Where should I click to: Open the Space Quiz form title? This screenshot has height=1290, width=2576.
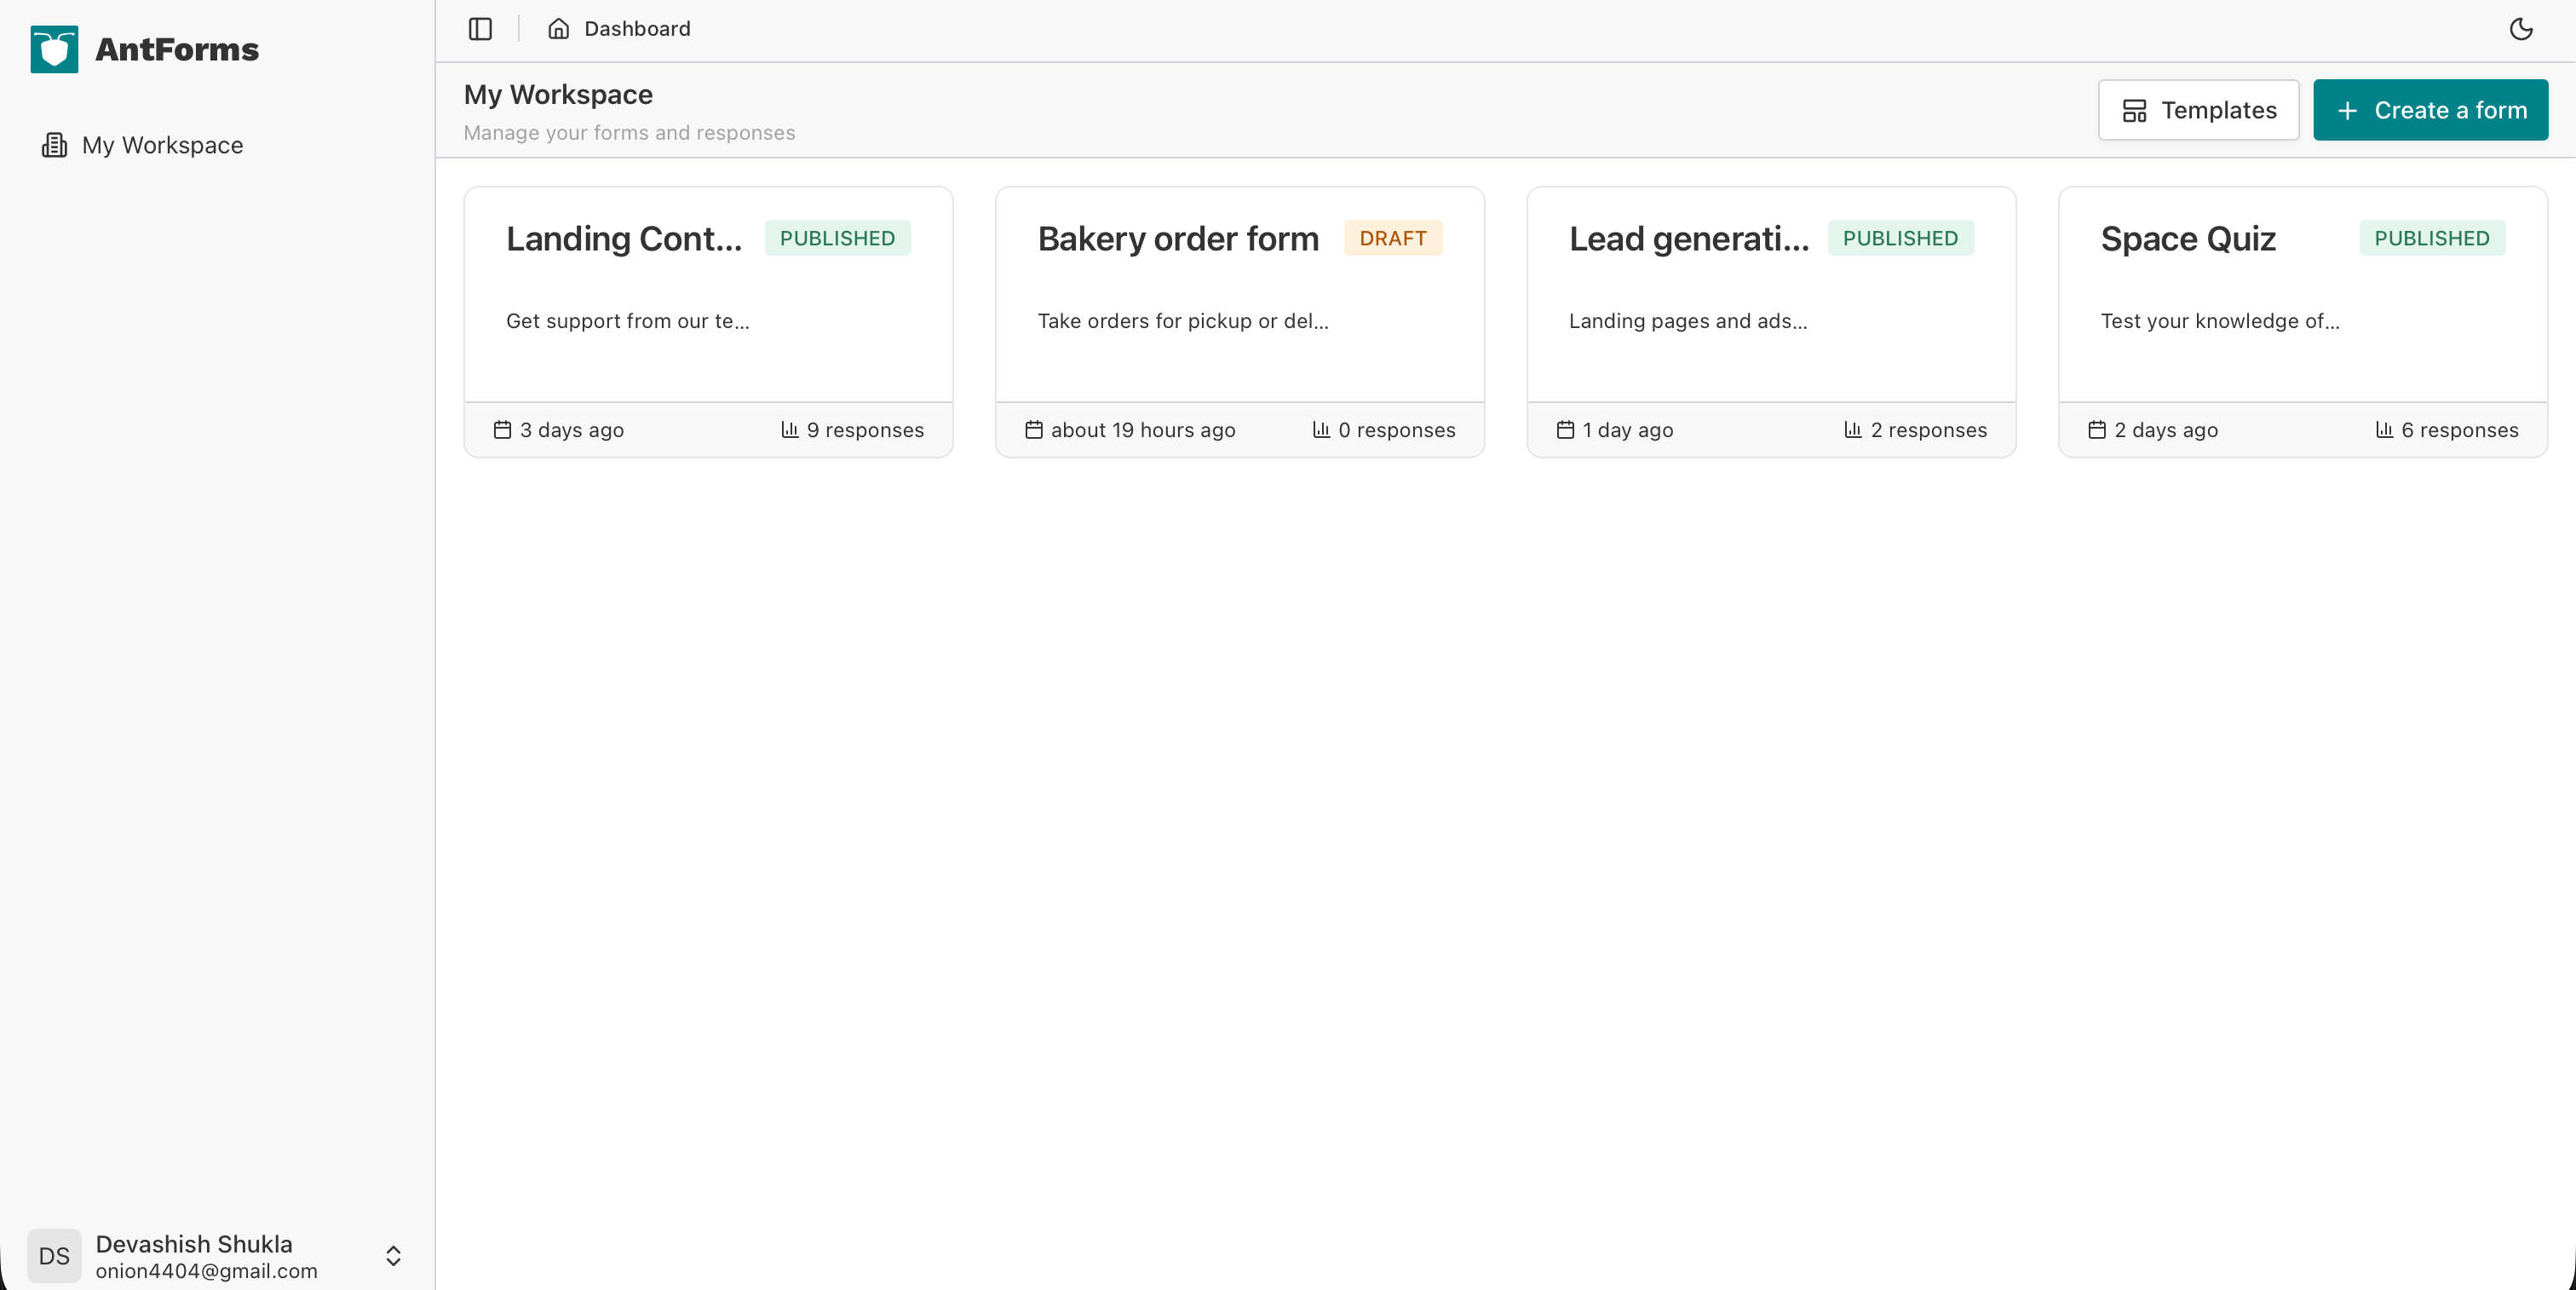coord(2188,239)
